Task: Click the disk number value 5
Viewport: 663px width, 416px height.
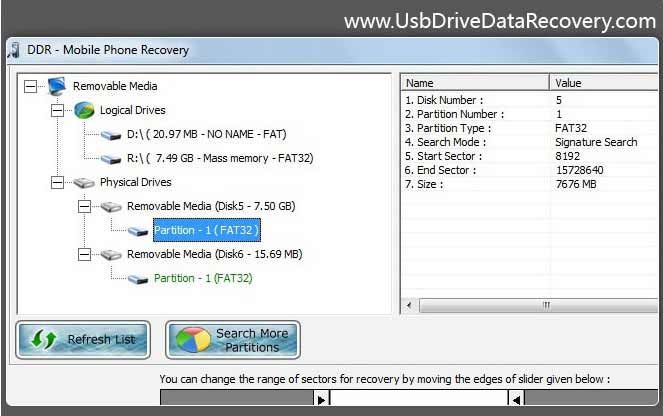Action: pyautogui.click(x=559, y=100)
